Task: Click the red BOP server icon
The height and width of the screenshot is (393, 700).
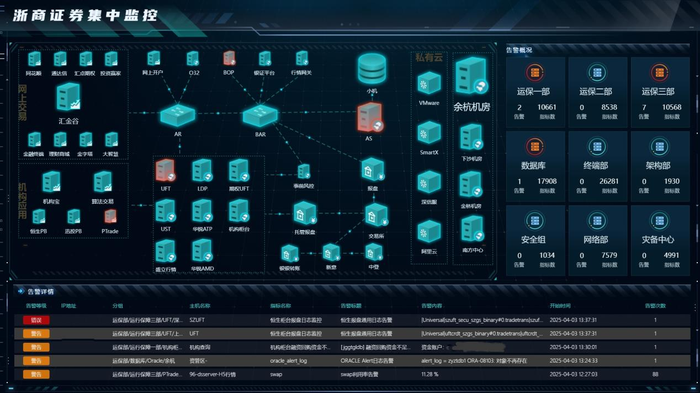Action: tap(229, 59)
